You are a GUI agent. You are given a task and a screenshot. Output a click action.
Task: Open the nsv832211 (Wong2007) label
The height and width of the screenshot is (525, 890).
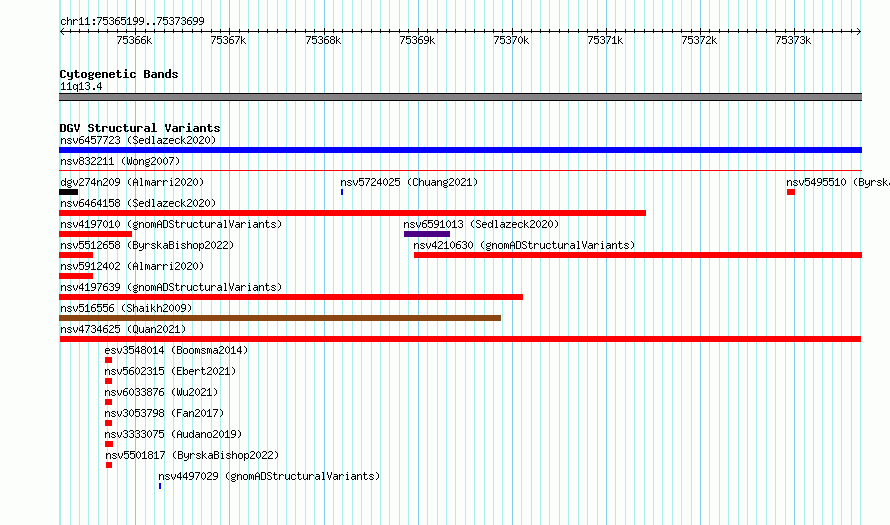[x=120, y=161]
